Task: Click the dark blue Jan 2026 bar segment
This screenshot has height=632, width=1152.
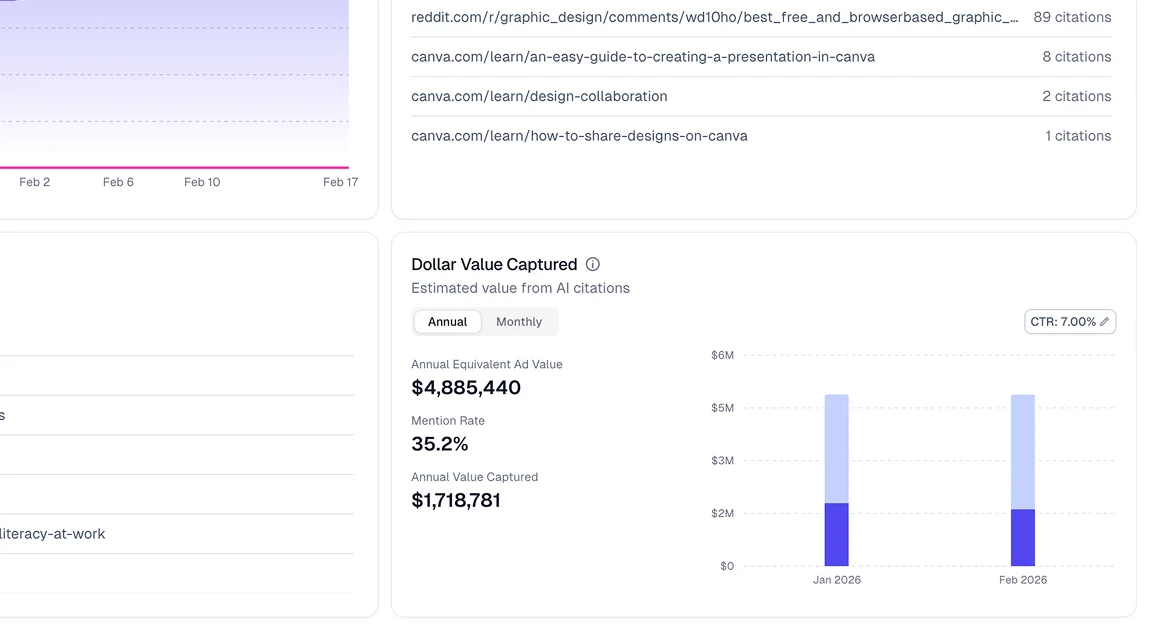Action: point(836,535)
